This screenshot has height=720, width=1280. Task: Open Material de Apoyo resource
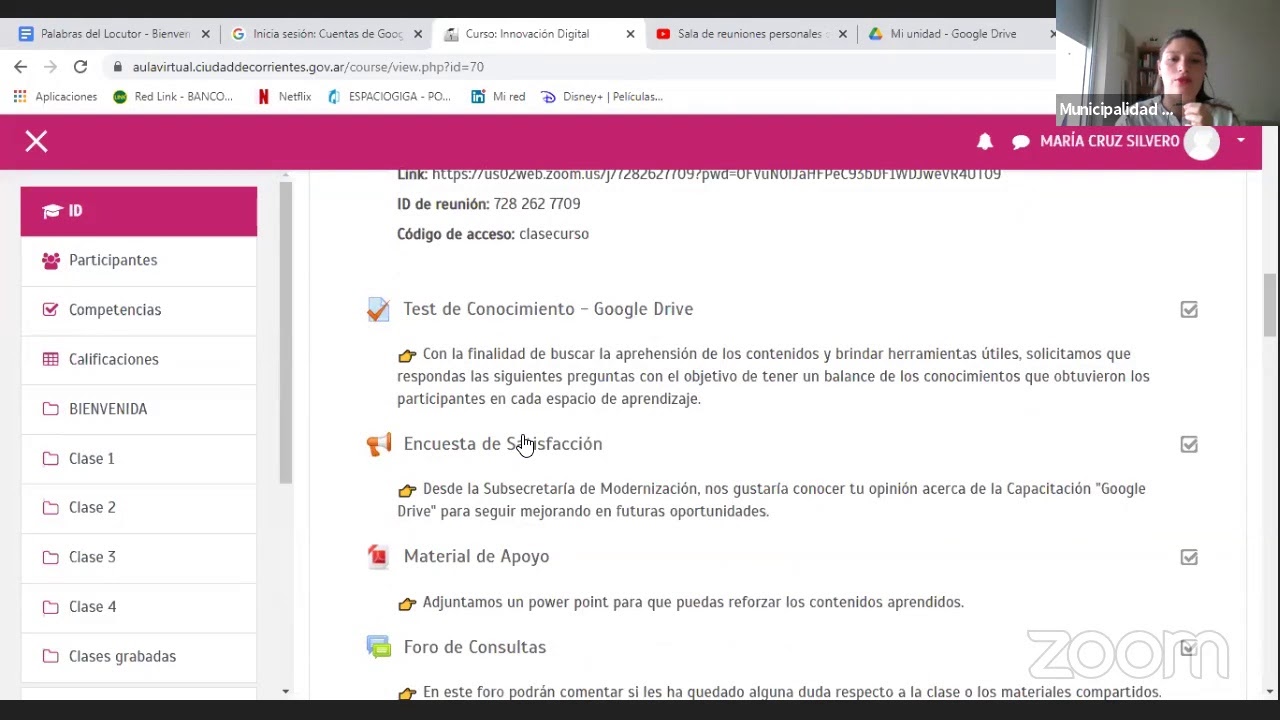(476, 556)
